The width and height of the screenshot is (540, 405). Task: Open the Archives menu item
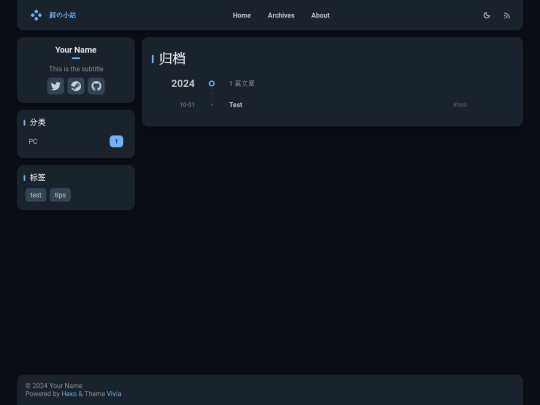(x=281, y=15)
